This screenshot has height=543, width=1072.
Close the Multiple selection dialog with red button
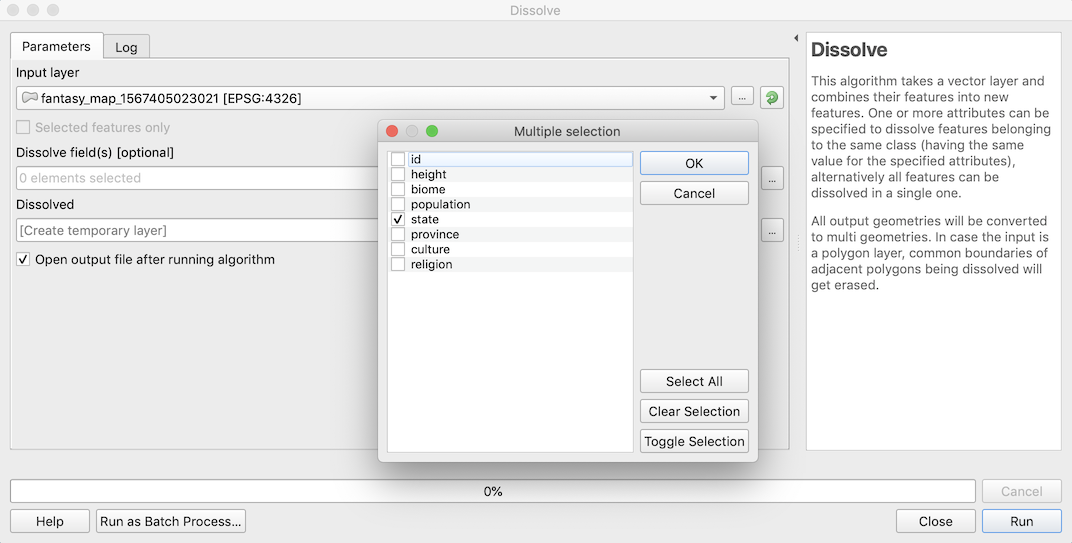tap(392, 131)
